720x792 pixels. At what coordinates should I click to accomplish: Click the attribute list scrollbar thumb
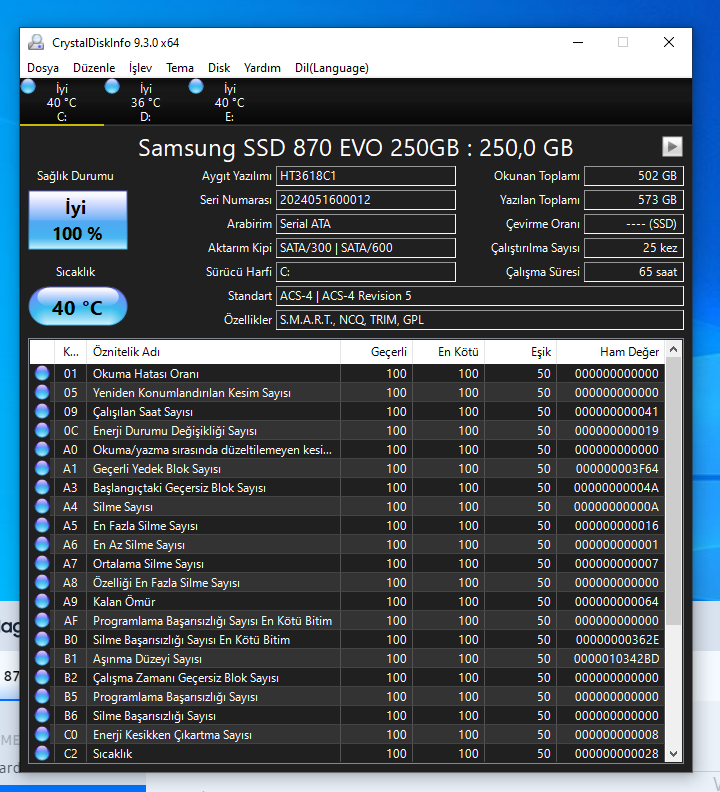tap(673, 491)
